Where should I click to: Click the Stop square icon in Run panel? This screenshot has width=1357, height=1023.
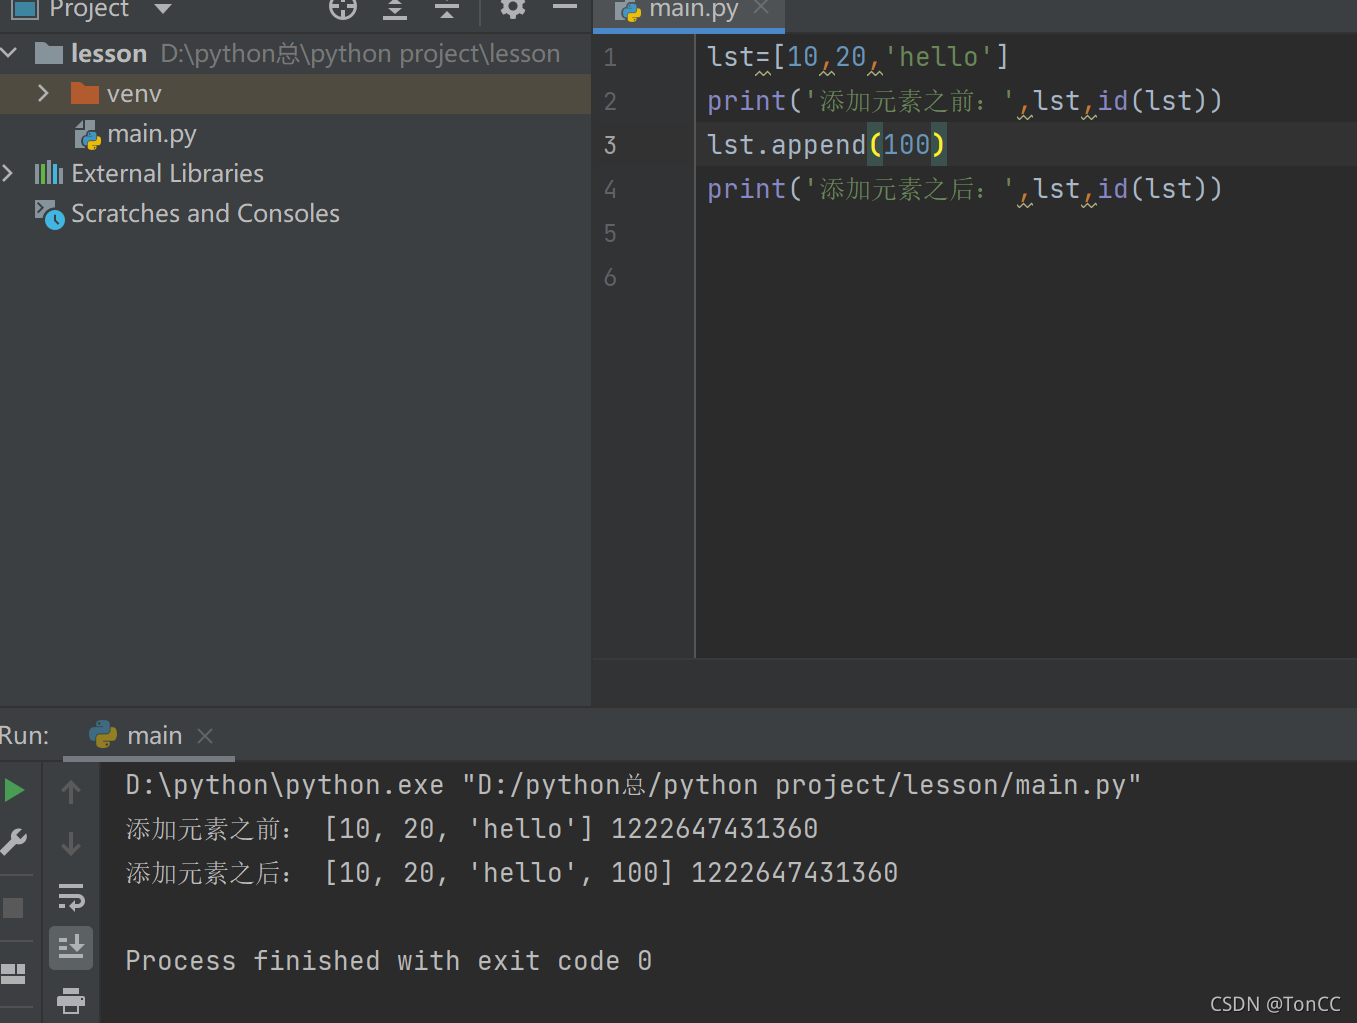click(13, 908)
